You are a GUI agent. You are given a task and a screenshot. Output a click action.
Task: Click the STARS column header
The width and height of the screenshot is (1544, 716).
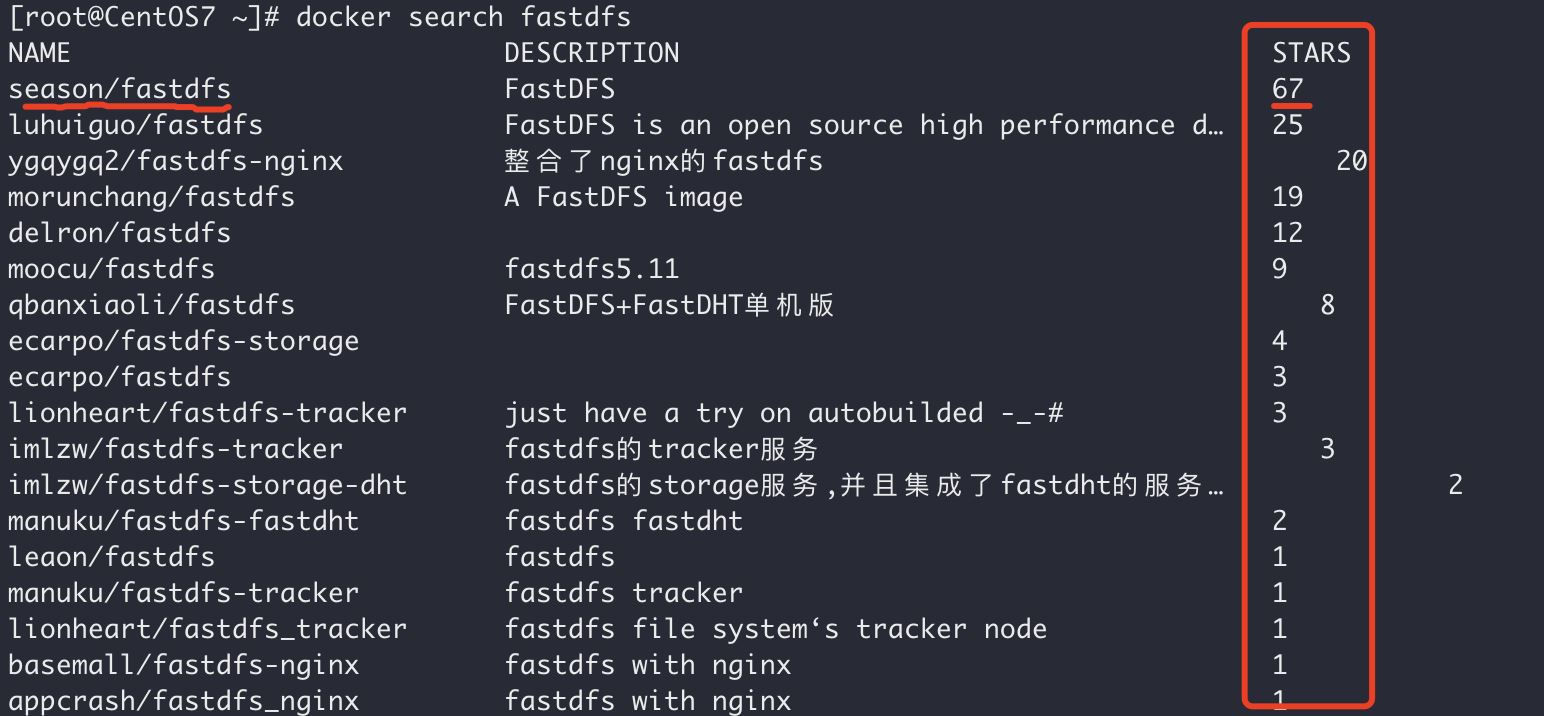[x=1311, y=53]
